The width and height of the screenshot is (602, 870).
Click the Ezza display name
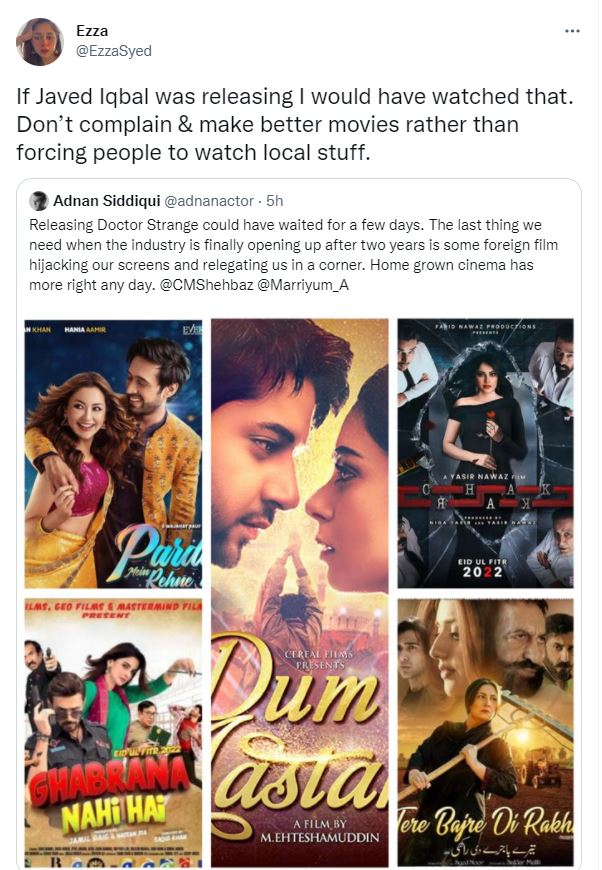point(92,31)
